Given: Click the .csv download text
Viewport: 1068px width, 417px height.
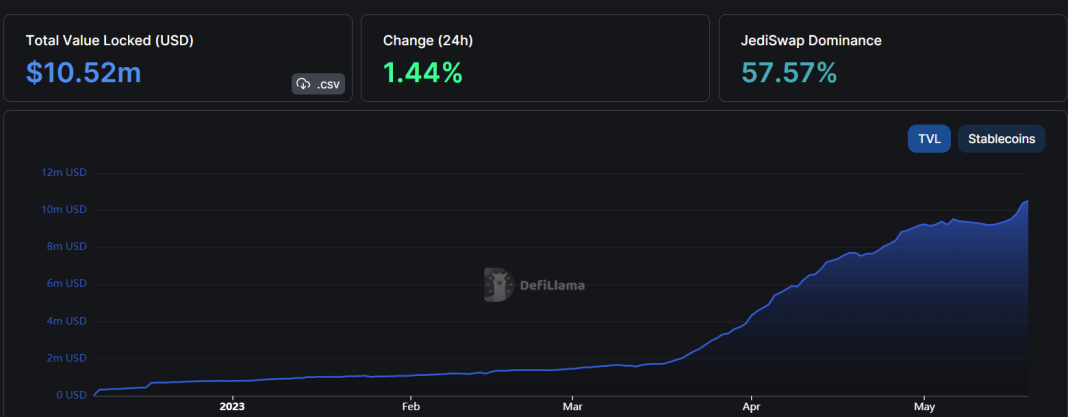Looking at the screenshot, I should pyautogui.click(x=329, y=84).
